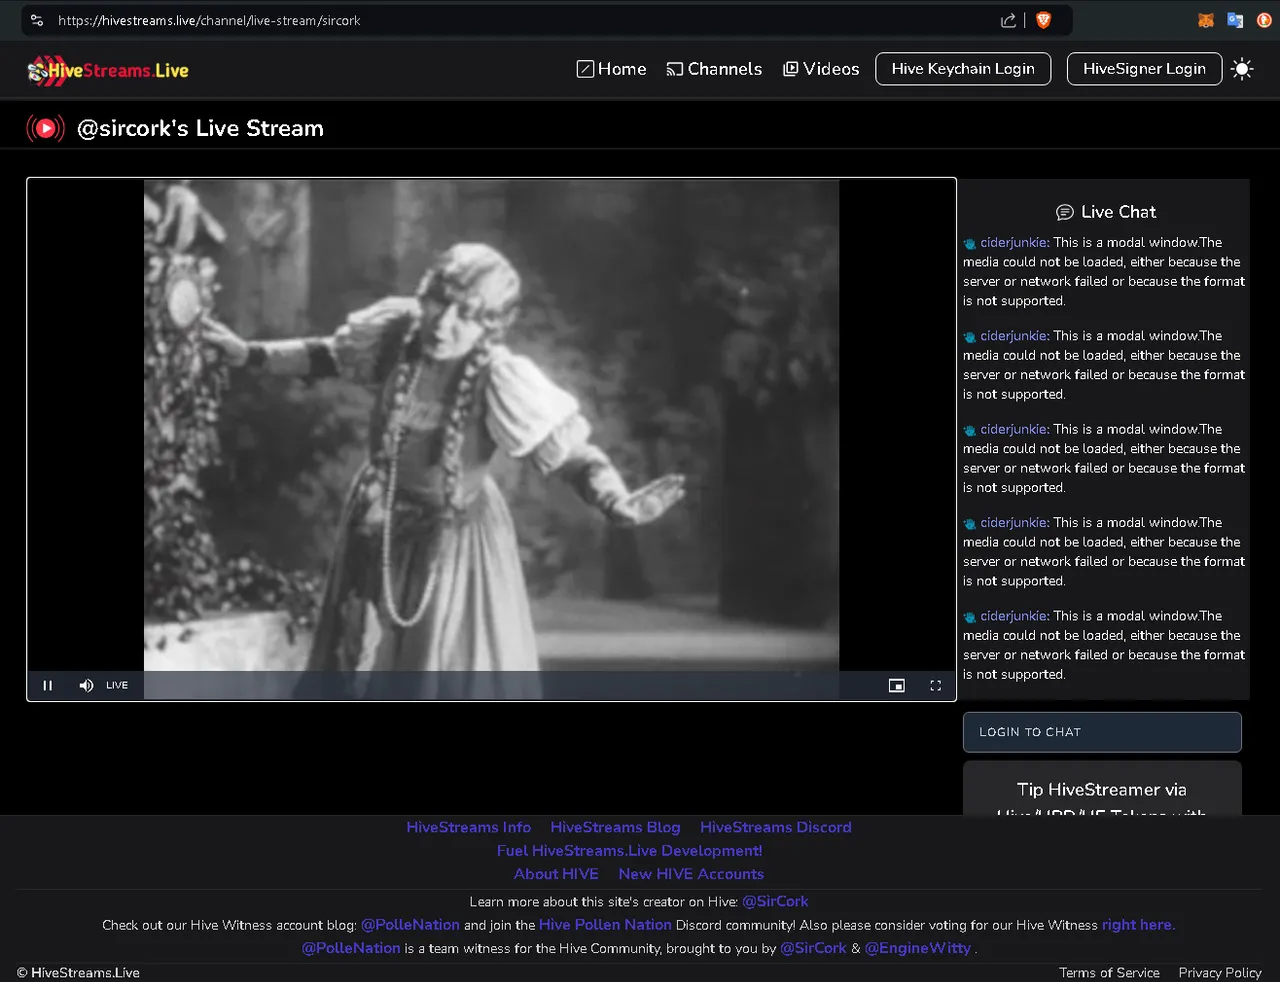Open the MetaMask fox extension icon
The width and height of the screenshot is (1280, 982).
click(x=1206, y=20)
